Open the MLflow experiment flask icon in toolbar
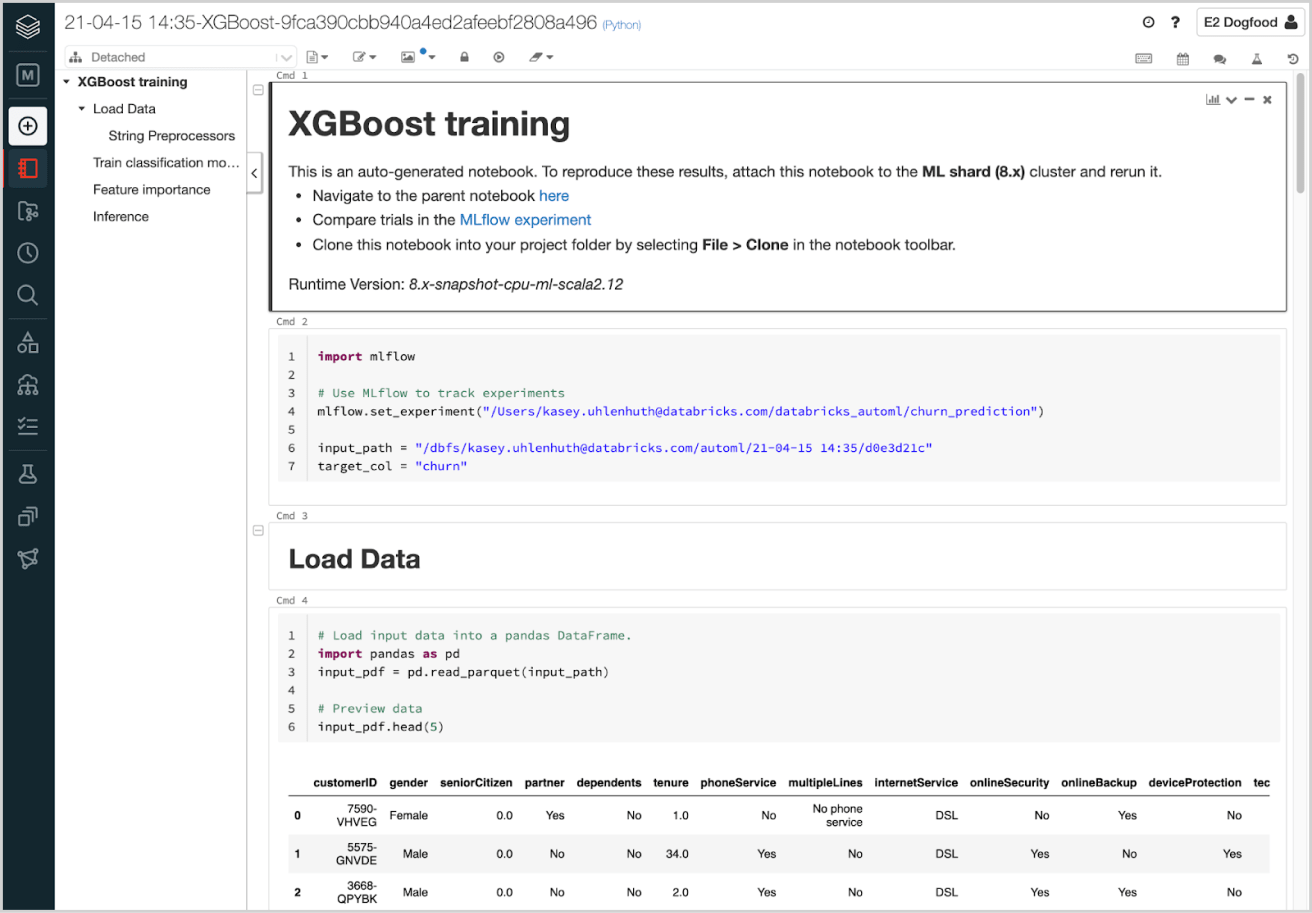The image size is (1312, 913). 1257,58
